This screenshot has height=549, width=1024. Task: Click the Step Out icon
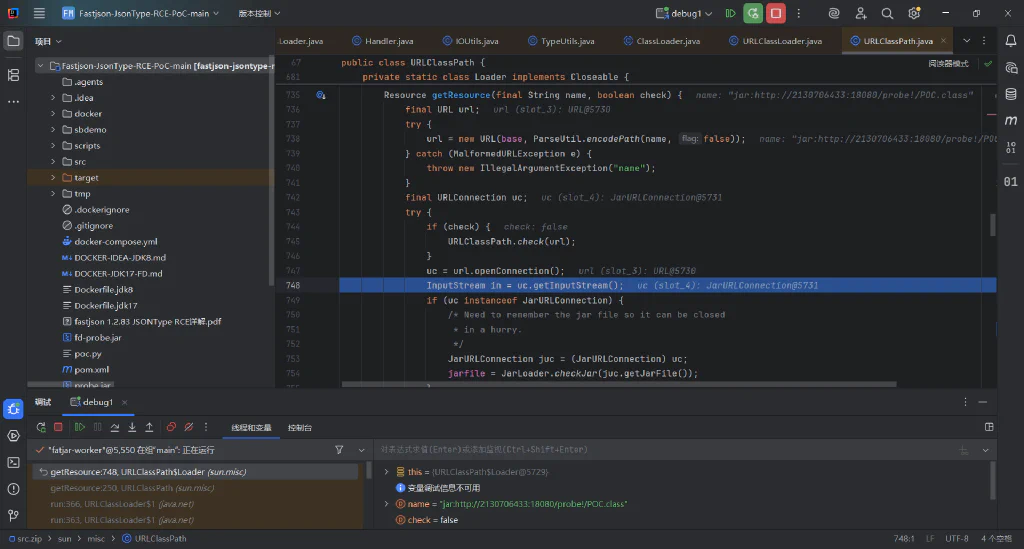pyautogui.click(x=149, y=427)
